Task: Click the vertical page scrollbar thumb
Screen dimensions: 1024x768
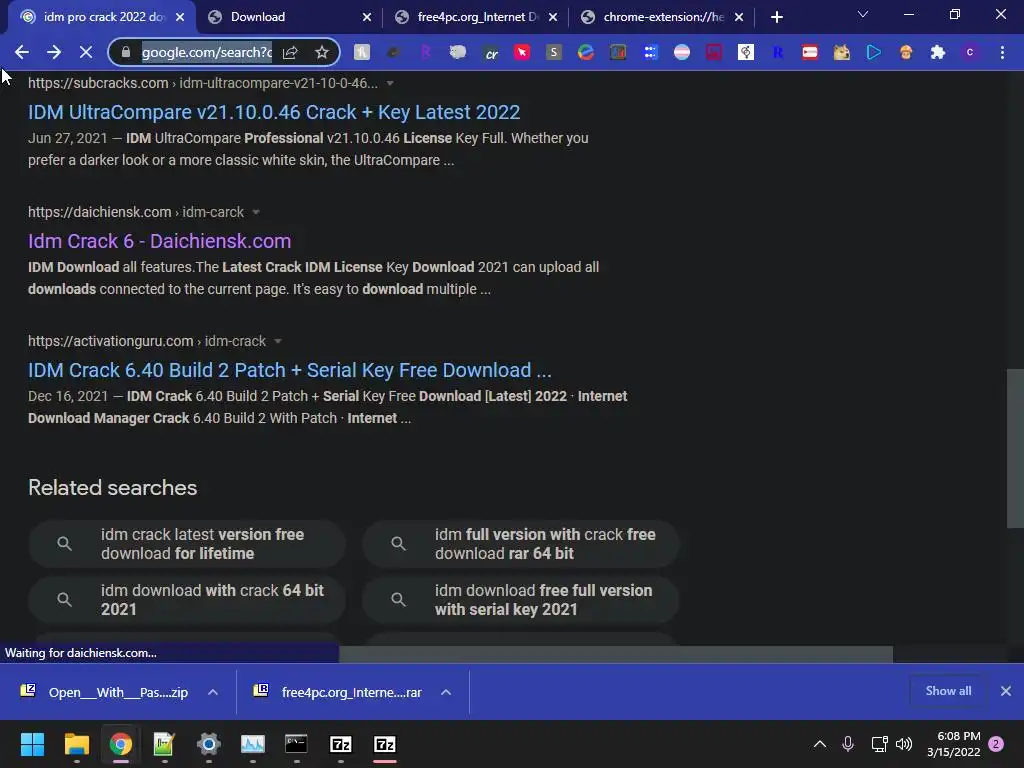Action: [x=1015, y=448]
